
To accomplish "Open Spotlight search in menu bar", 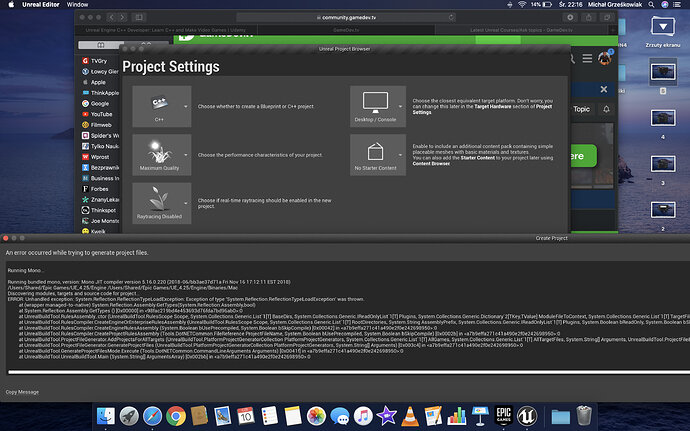I will coord(651,4).
